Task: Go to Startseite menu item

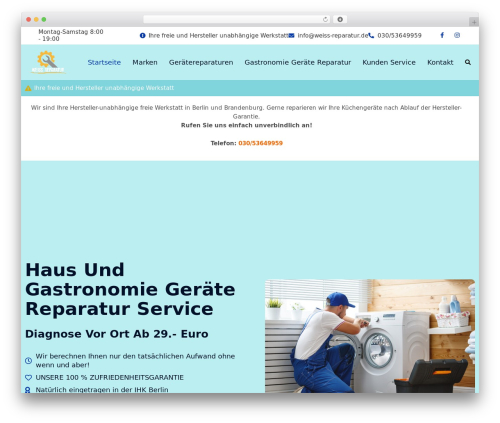Action: pyautogui.click(x=104, y=62)
